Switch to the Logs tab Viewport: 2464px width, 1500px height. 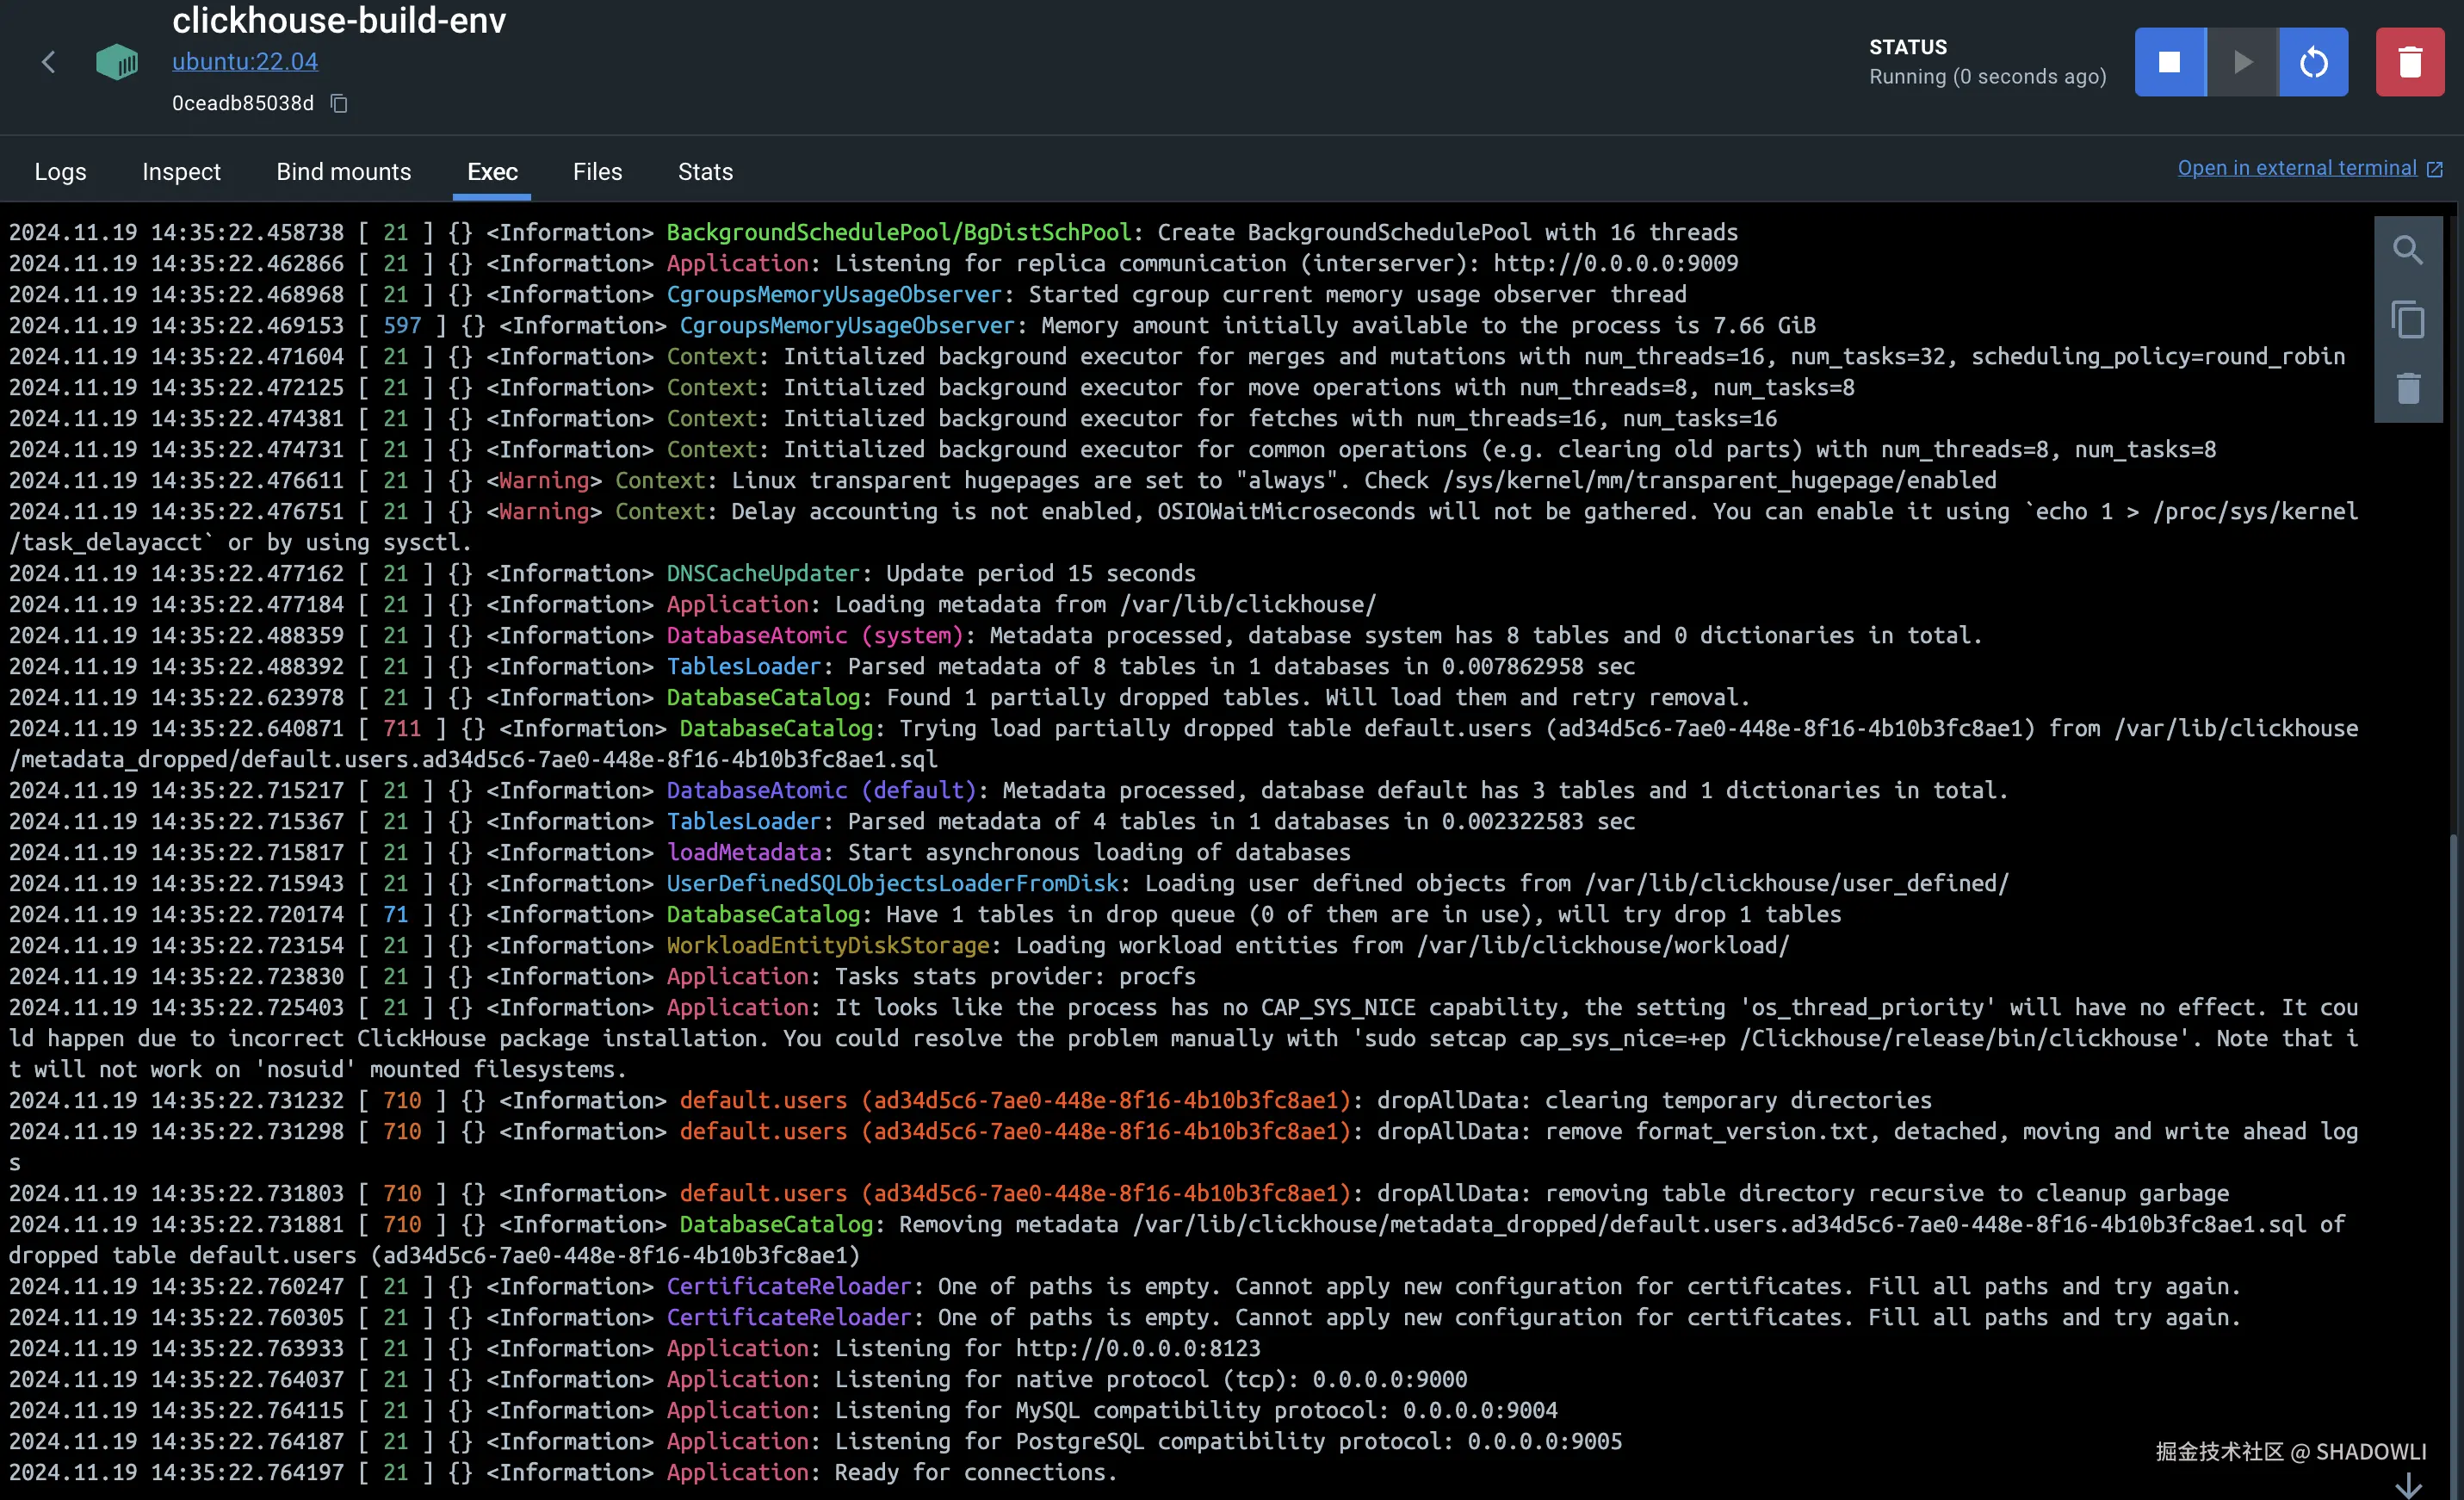60,172
